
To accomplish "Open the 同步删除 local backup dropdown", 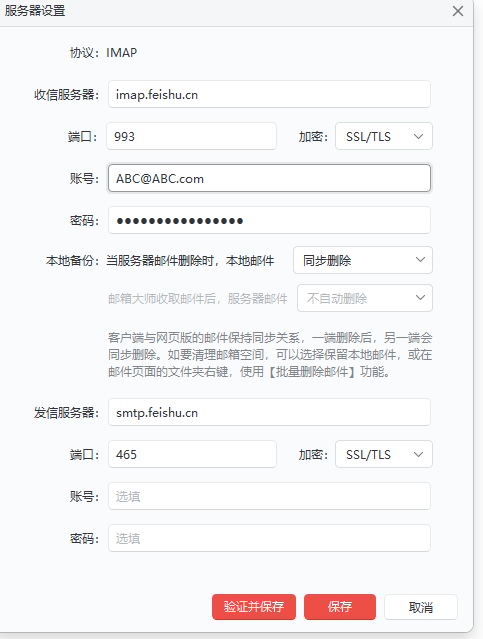I will [x=363, y=260].
